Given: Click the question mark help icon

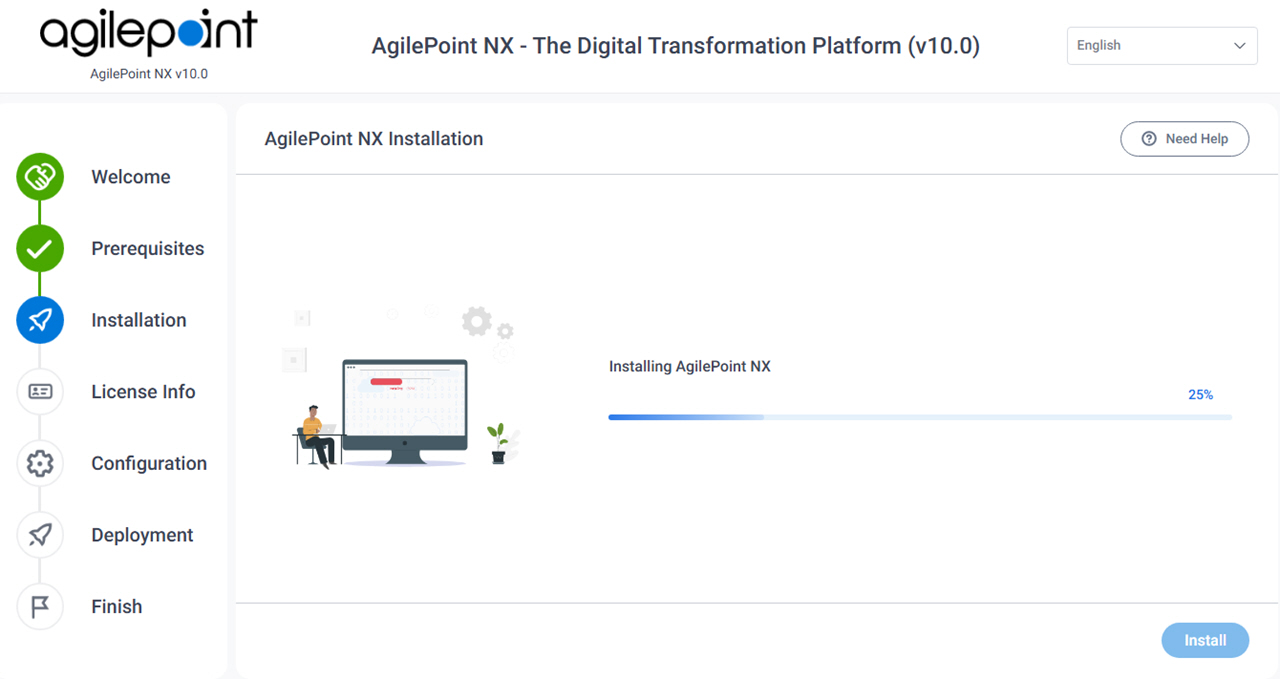Looking at the screenshot, I should (x=1149, y=139).
